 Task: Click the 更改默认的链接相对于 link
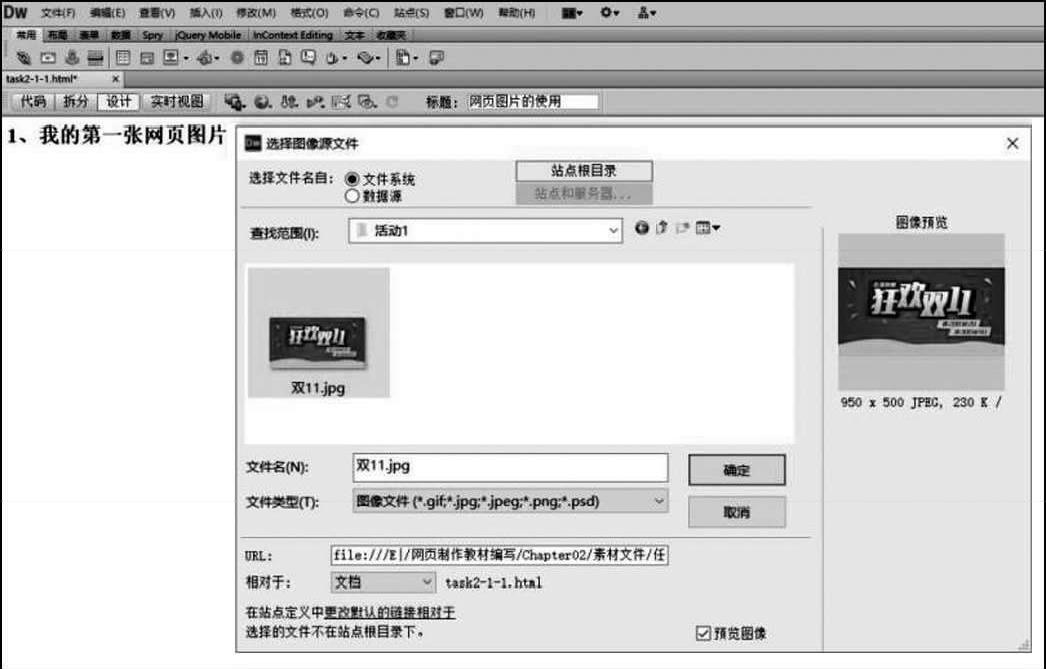pyautogui.click(x=390, y=612)
